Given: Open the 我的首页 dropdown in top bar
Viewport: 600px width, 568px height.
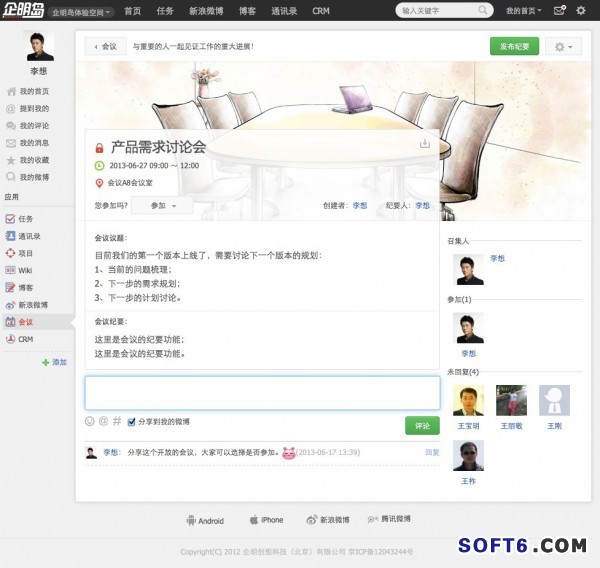Looking at the screenshot, I should 524,10.
